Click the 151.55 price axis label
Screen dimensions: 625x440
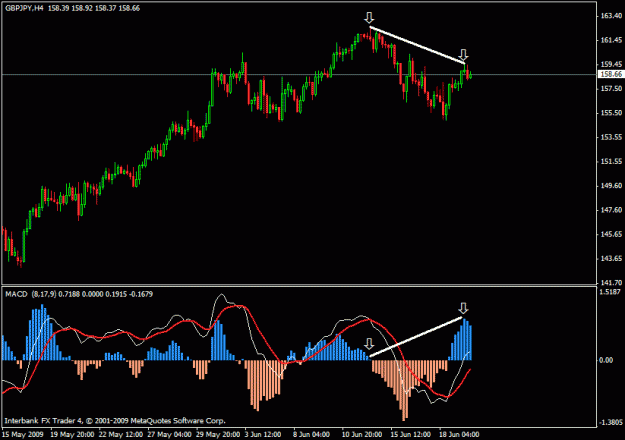[x=611, y=161]
